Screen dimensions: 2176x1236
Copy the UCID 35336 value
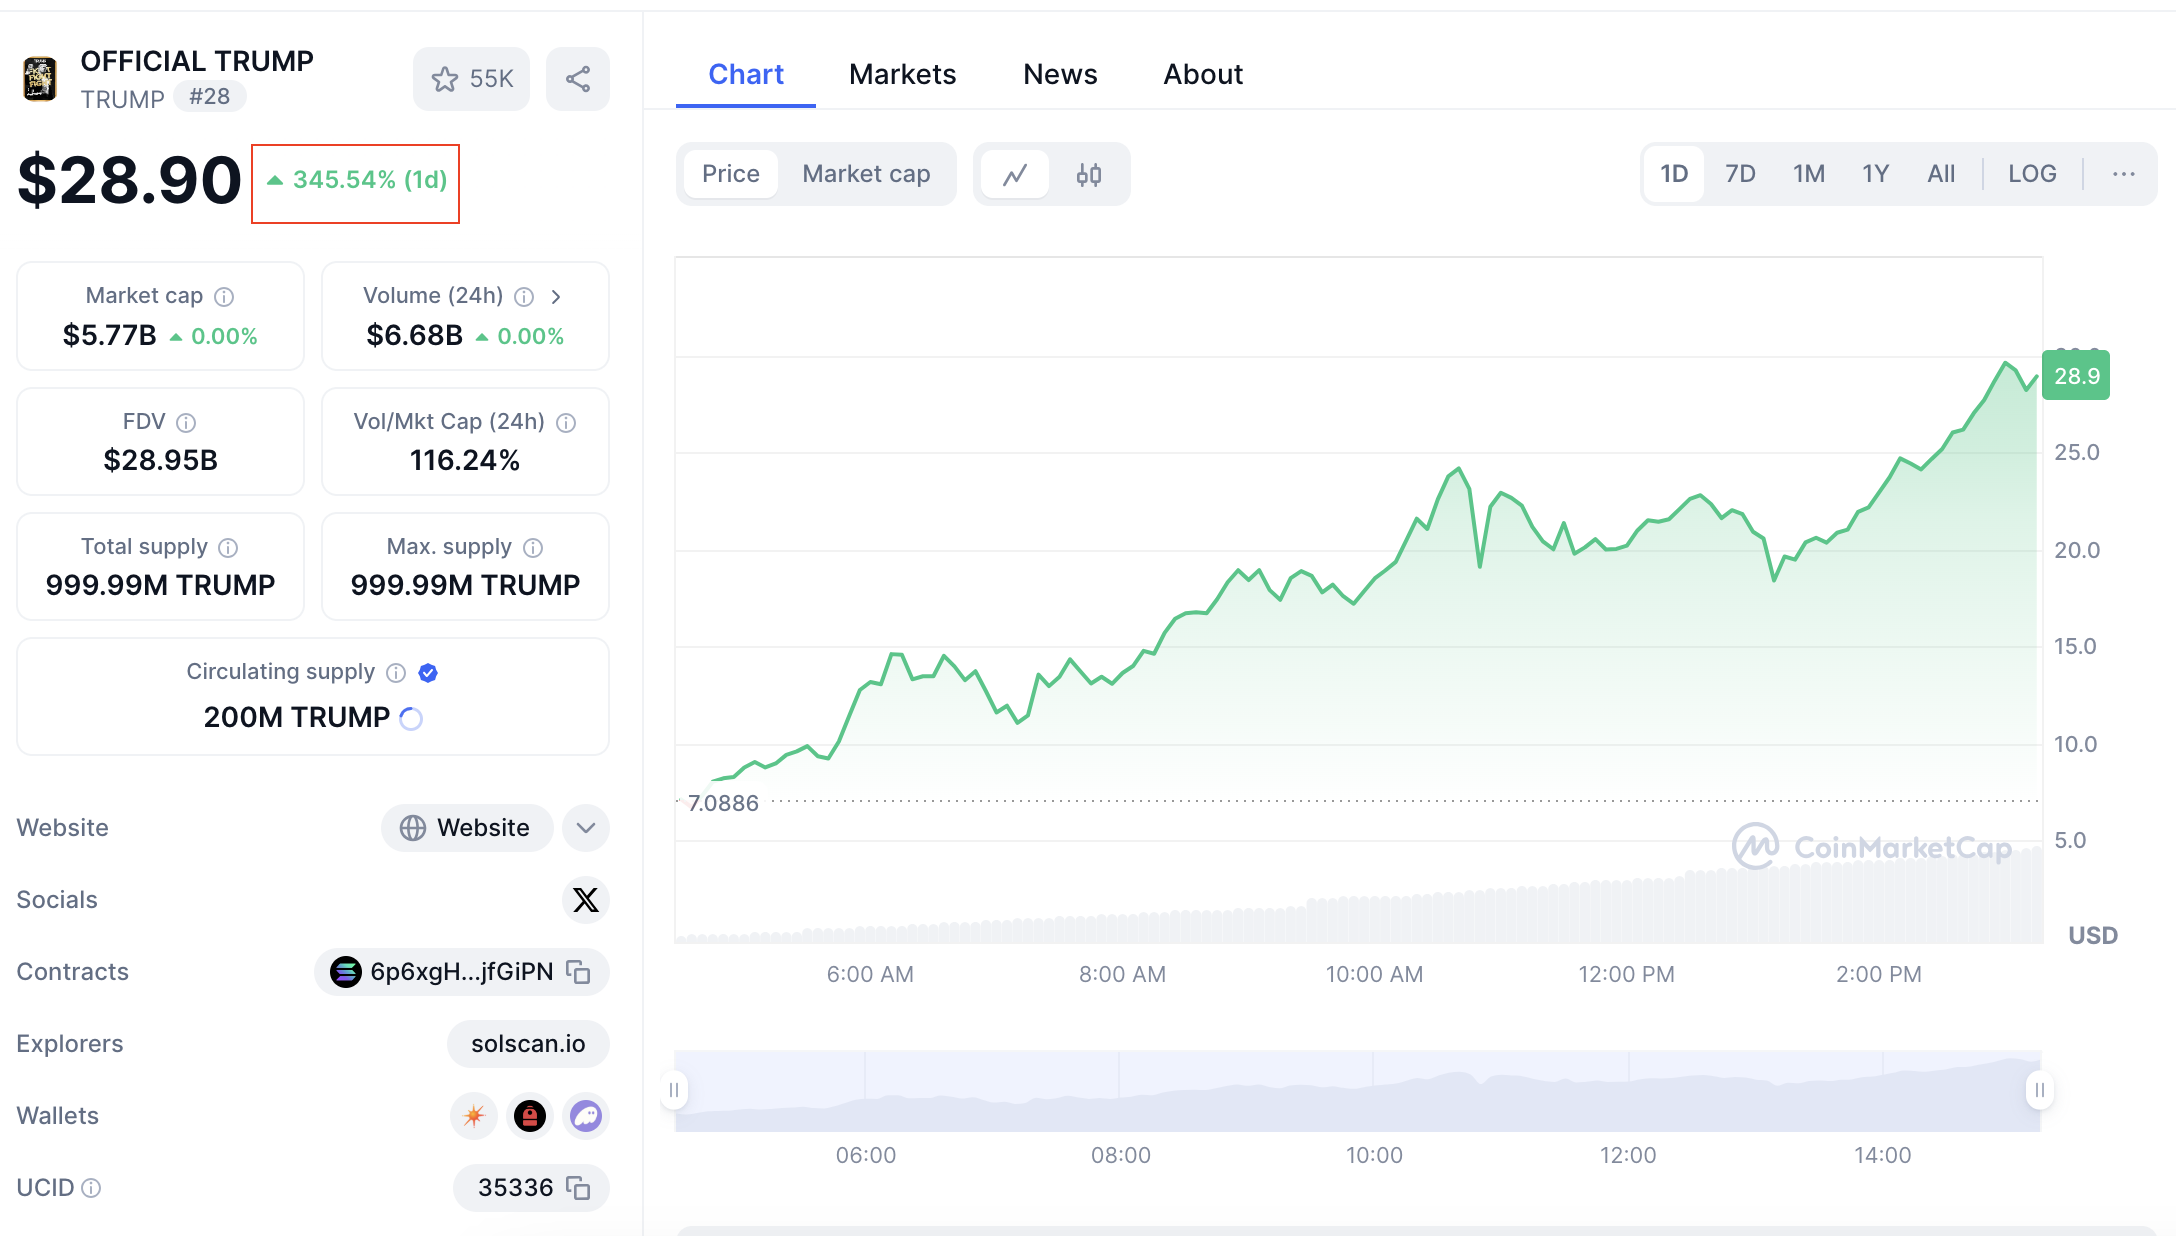point(579,1188)
